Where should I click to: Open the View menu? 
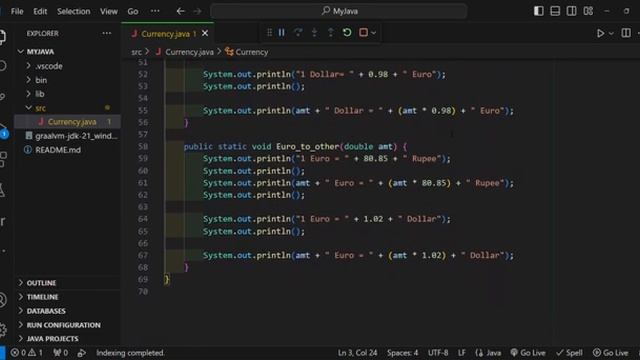tap(109, 11)
